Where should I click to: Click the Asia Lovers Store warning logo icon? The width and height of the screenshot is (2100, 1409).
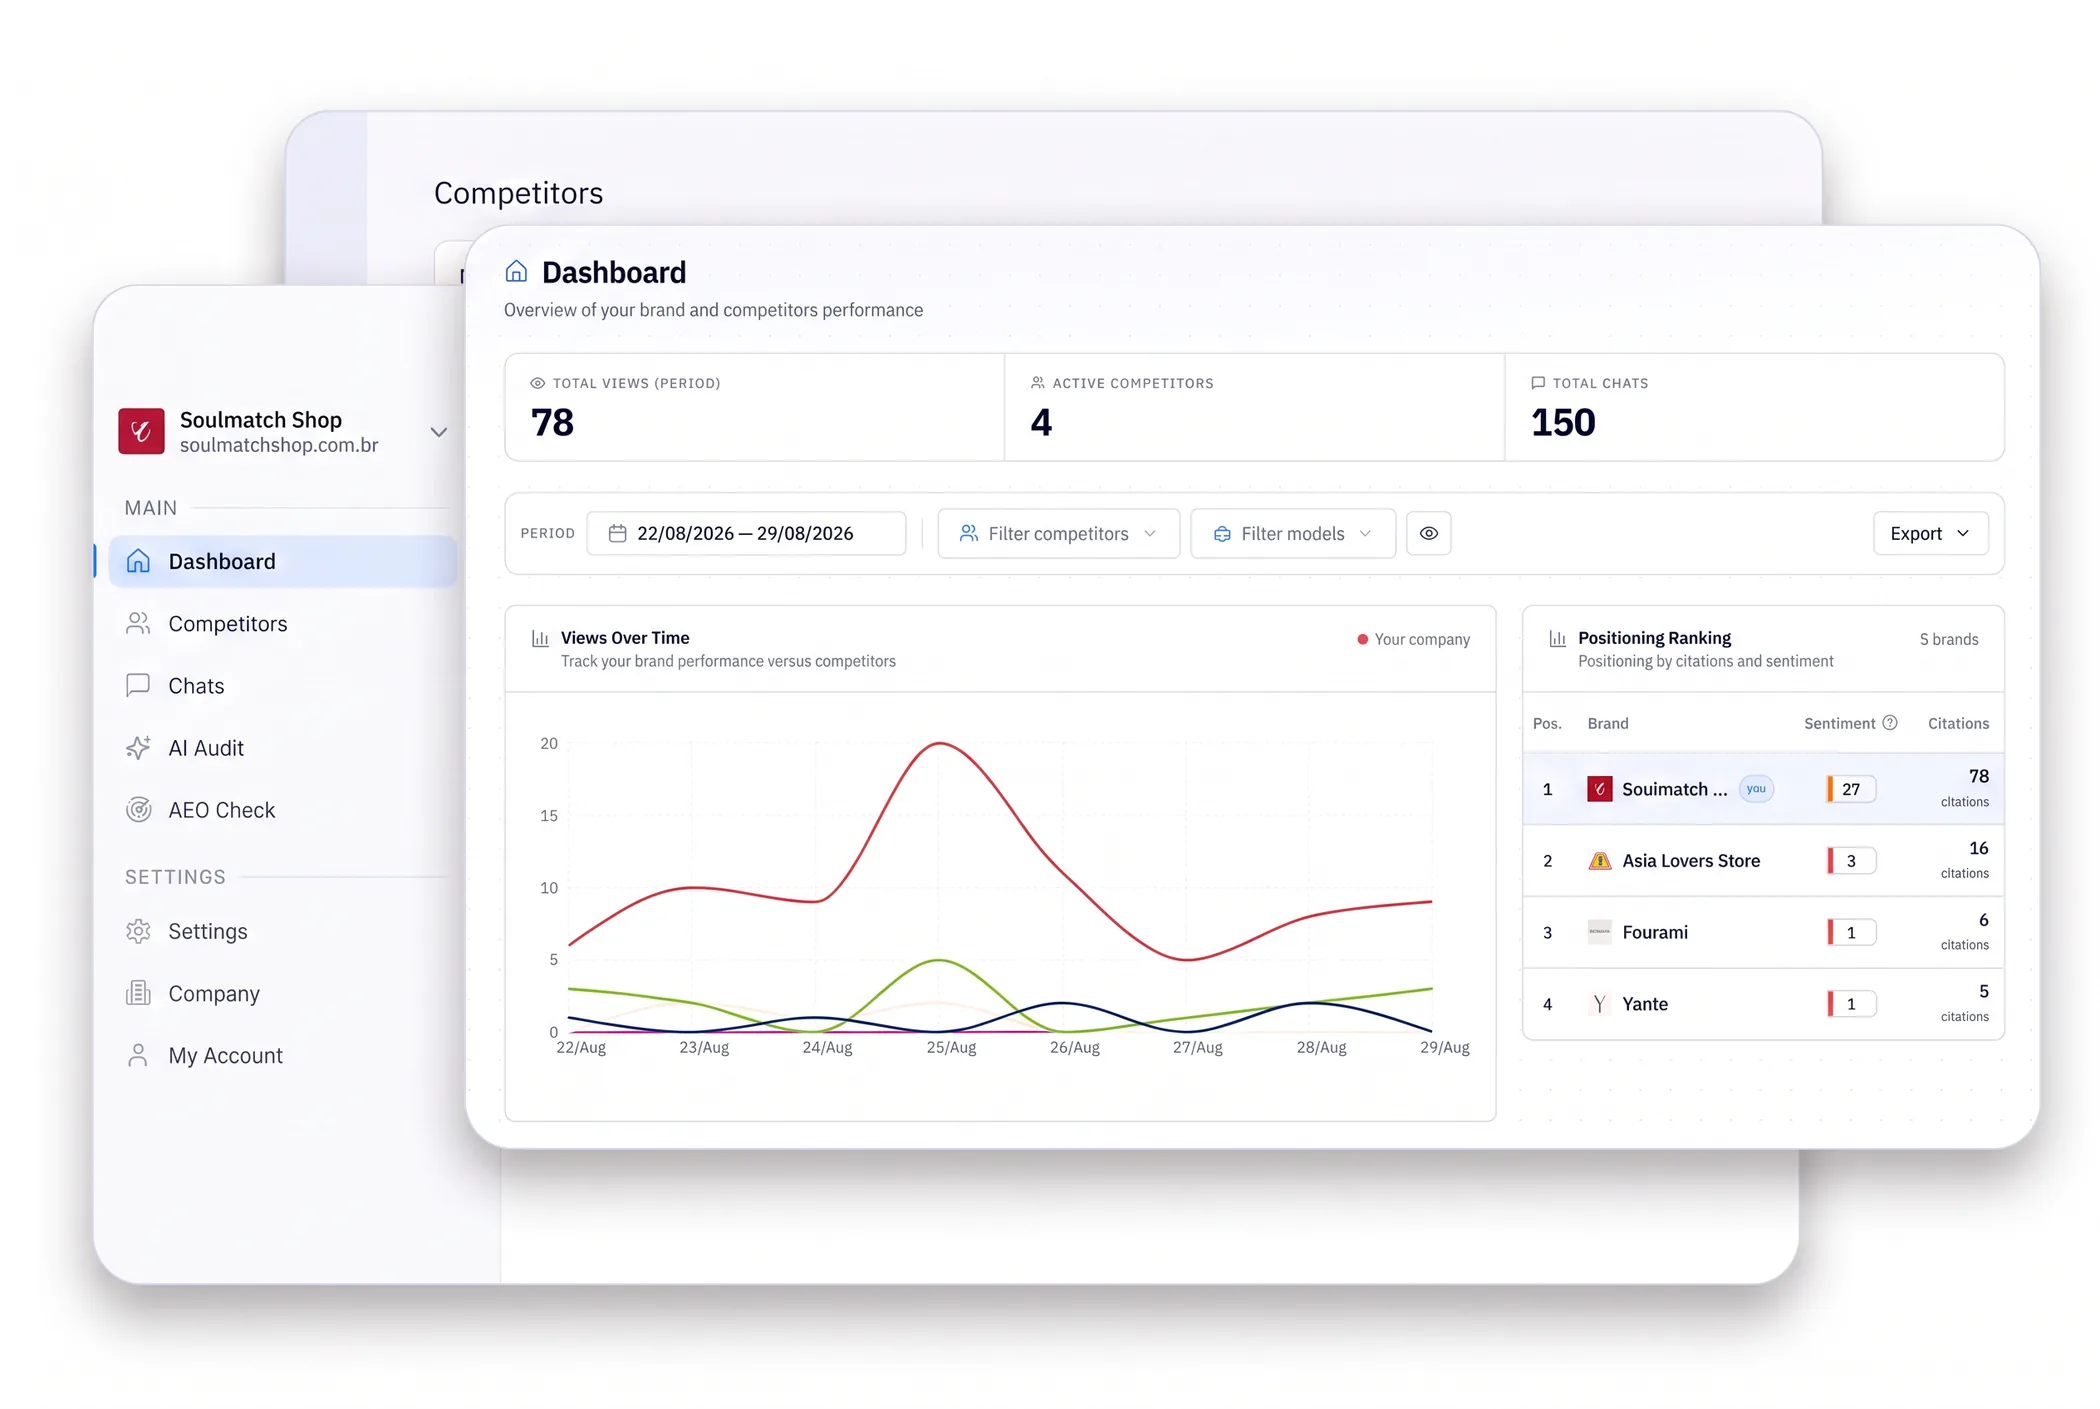tap(1599, 861)
